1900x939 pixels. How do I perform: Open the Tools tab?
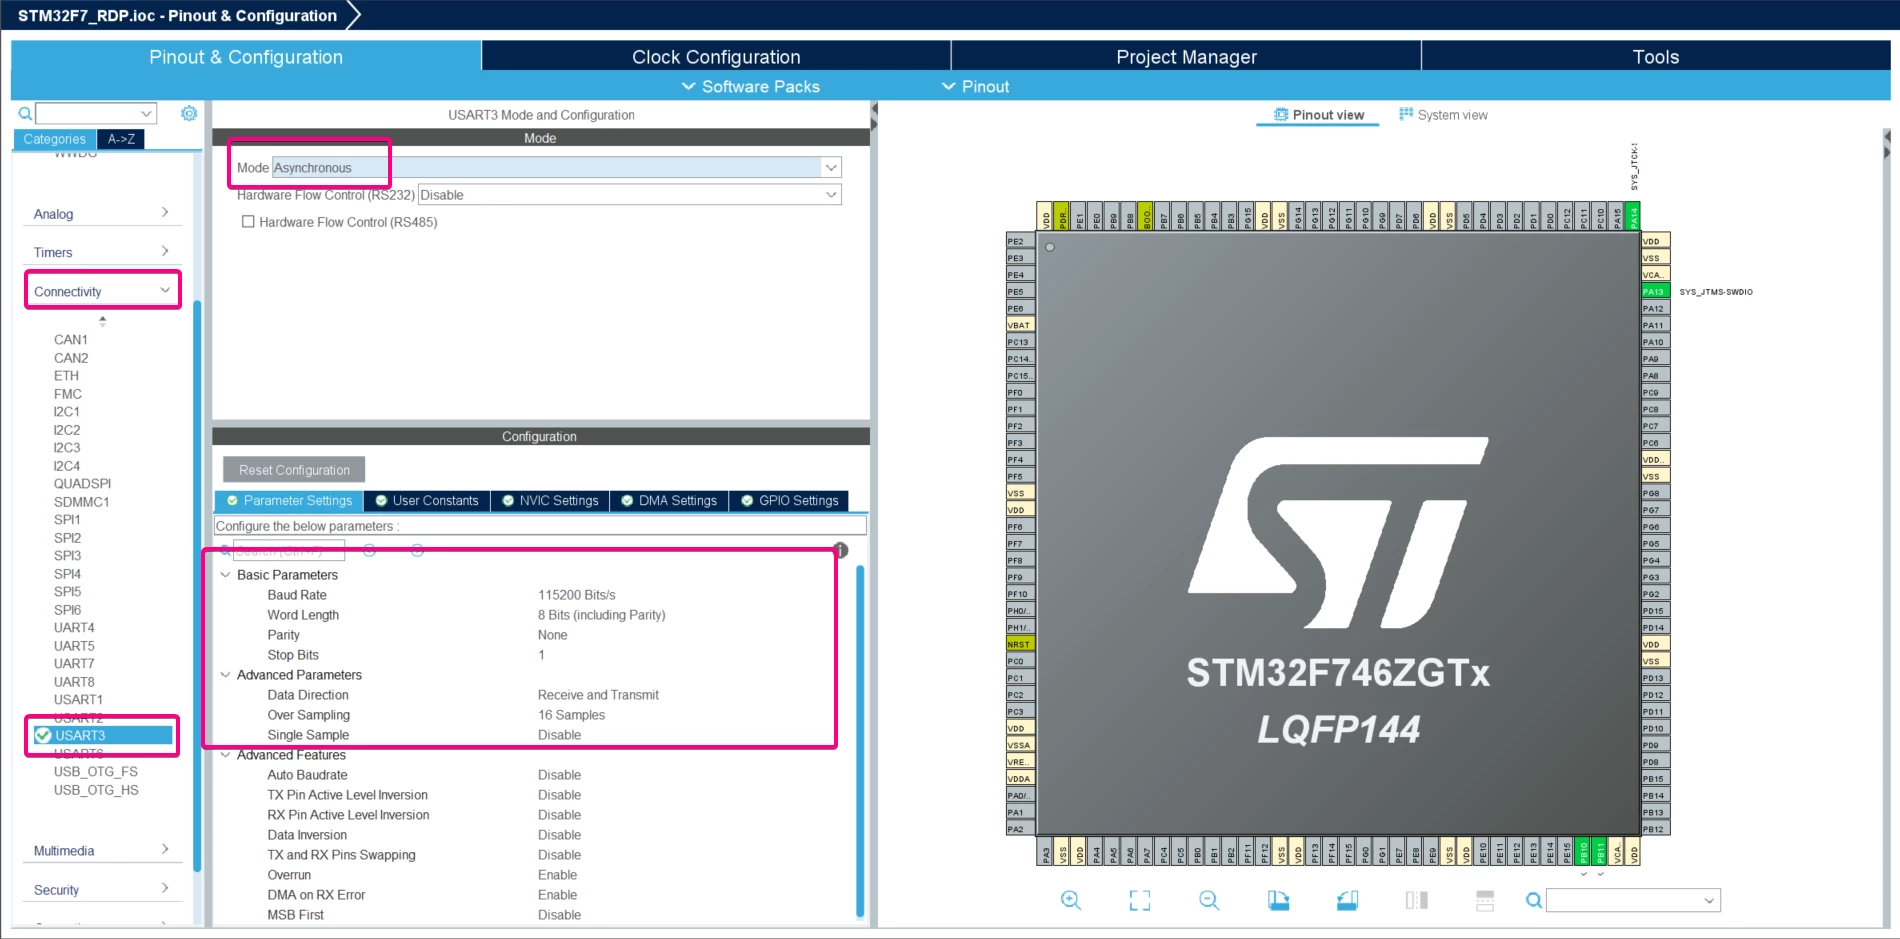[x=1656, y=56]
